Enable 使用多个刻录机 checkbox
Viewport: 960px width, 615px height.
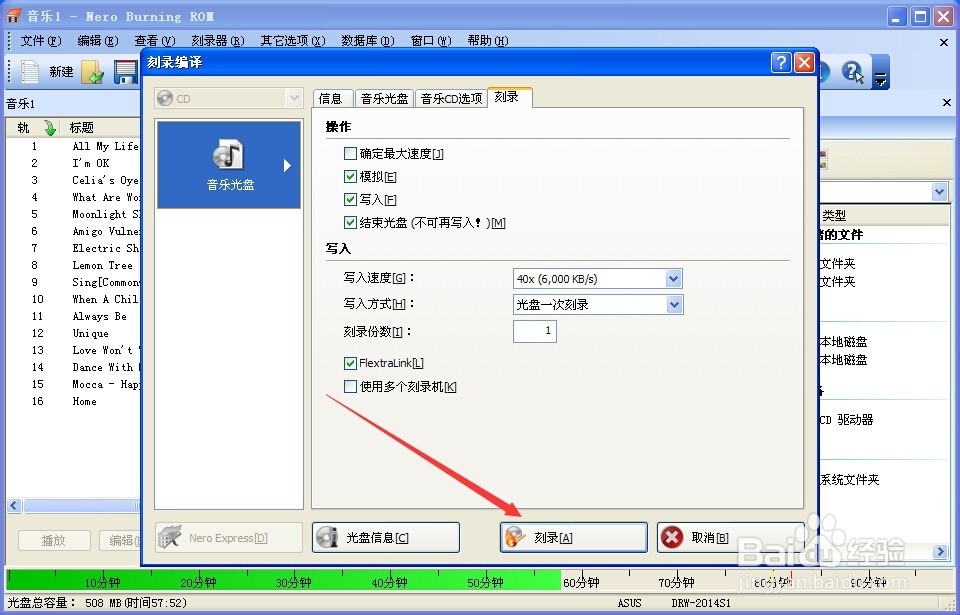click(x=350, y=387)
